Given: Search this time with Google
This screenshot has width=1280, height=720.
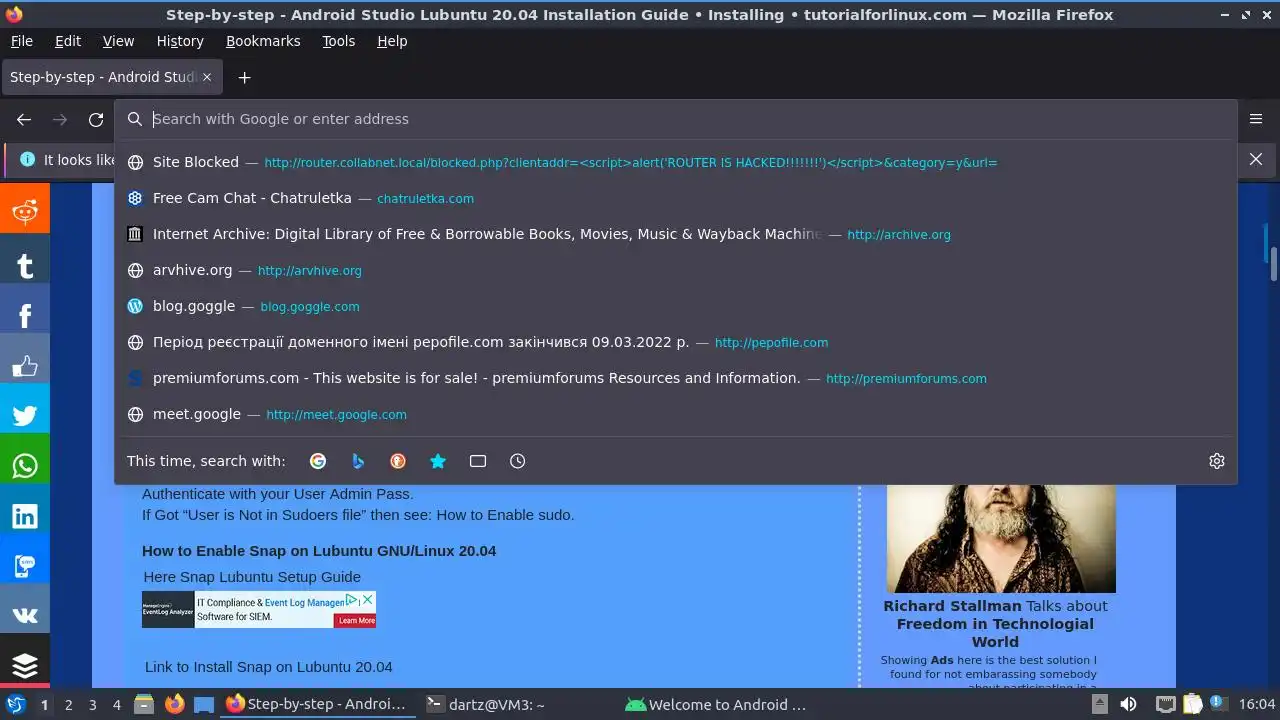Looking at the screenshot, I should [x=318, y=461].
